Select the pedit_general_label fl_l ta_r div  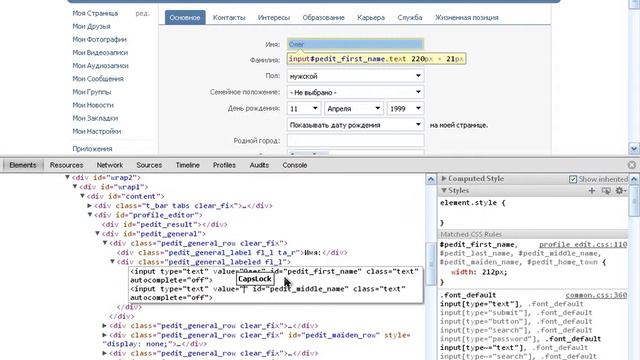point(232,252)
